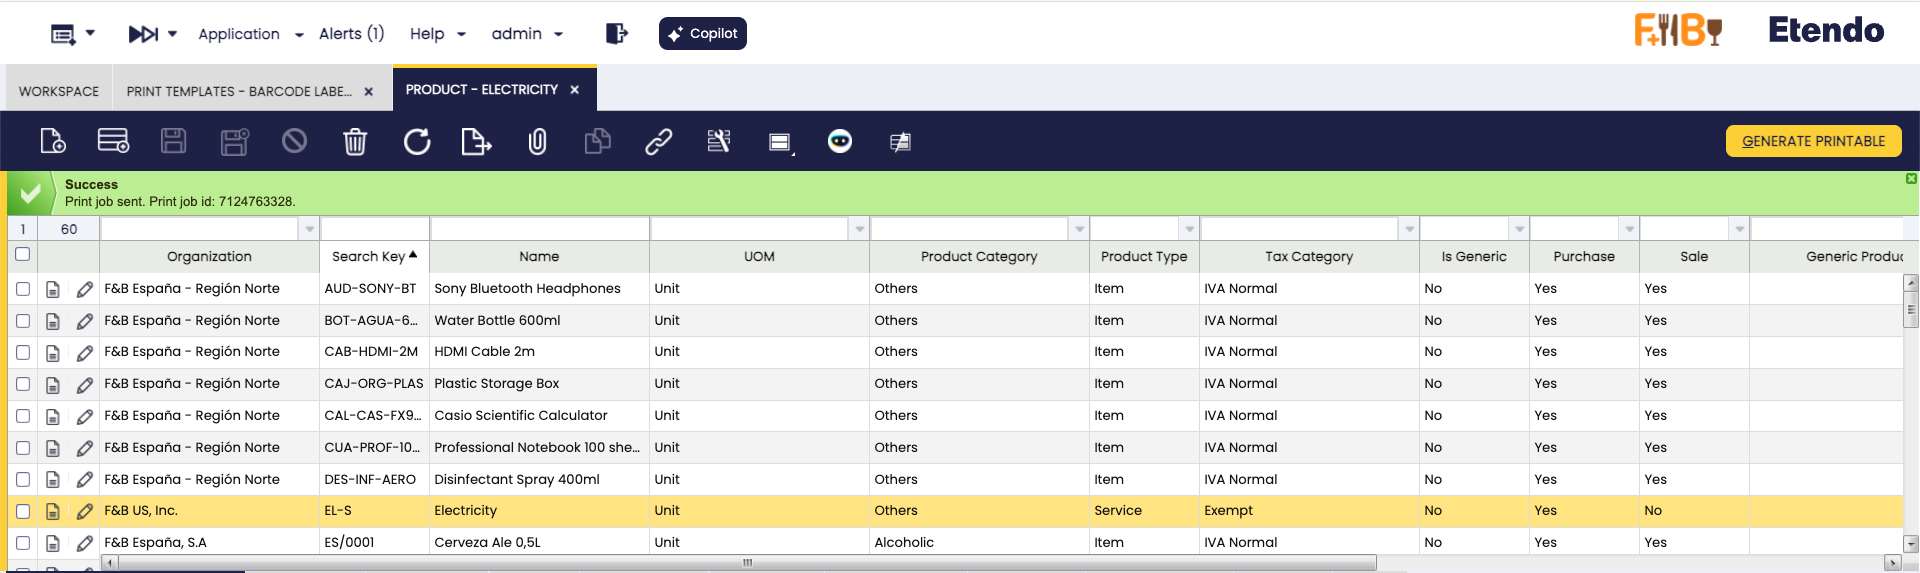
Task: Check the Sony Bluetooth Headphones row checkbox
Action: point(23,289)
